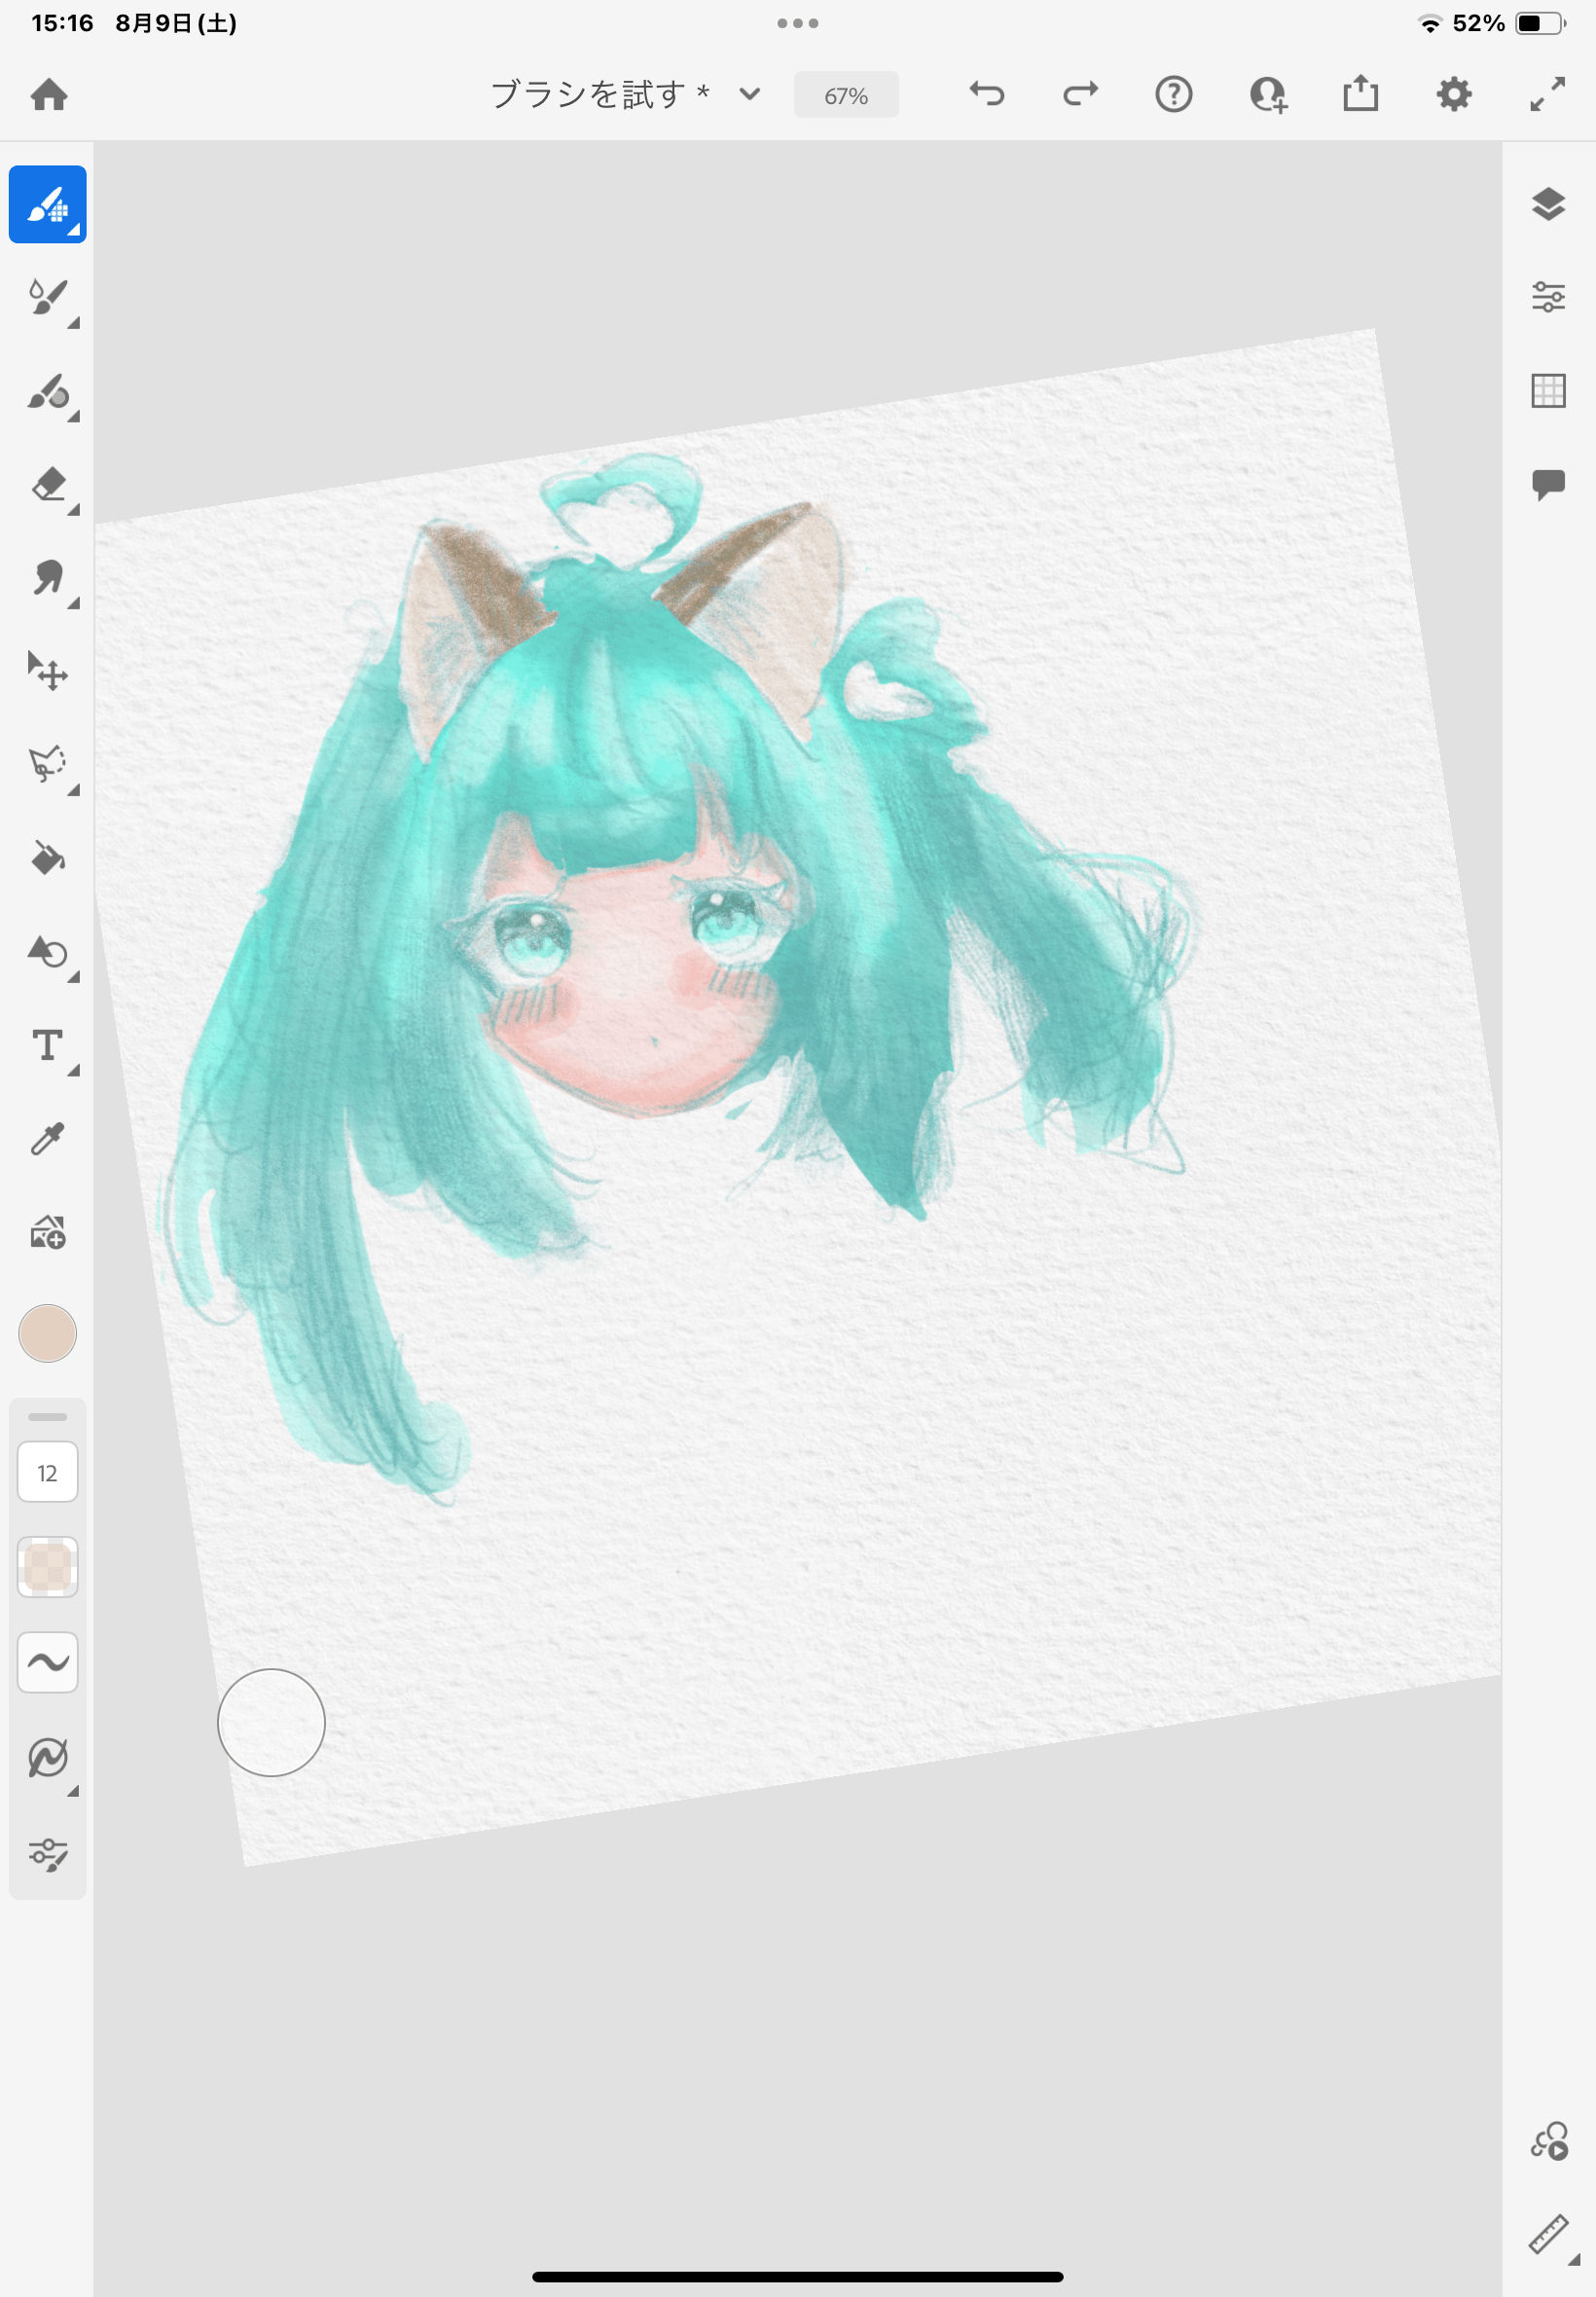Open the app settings gear

(x=1454, y=95)
